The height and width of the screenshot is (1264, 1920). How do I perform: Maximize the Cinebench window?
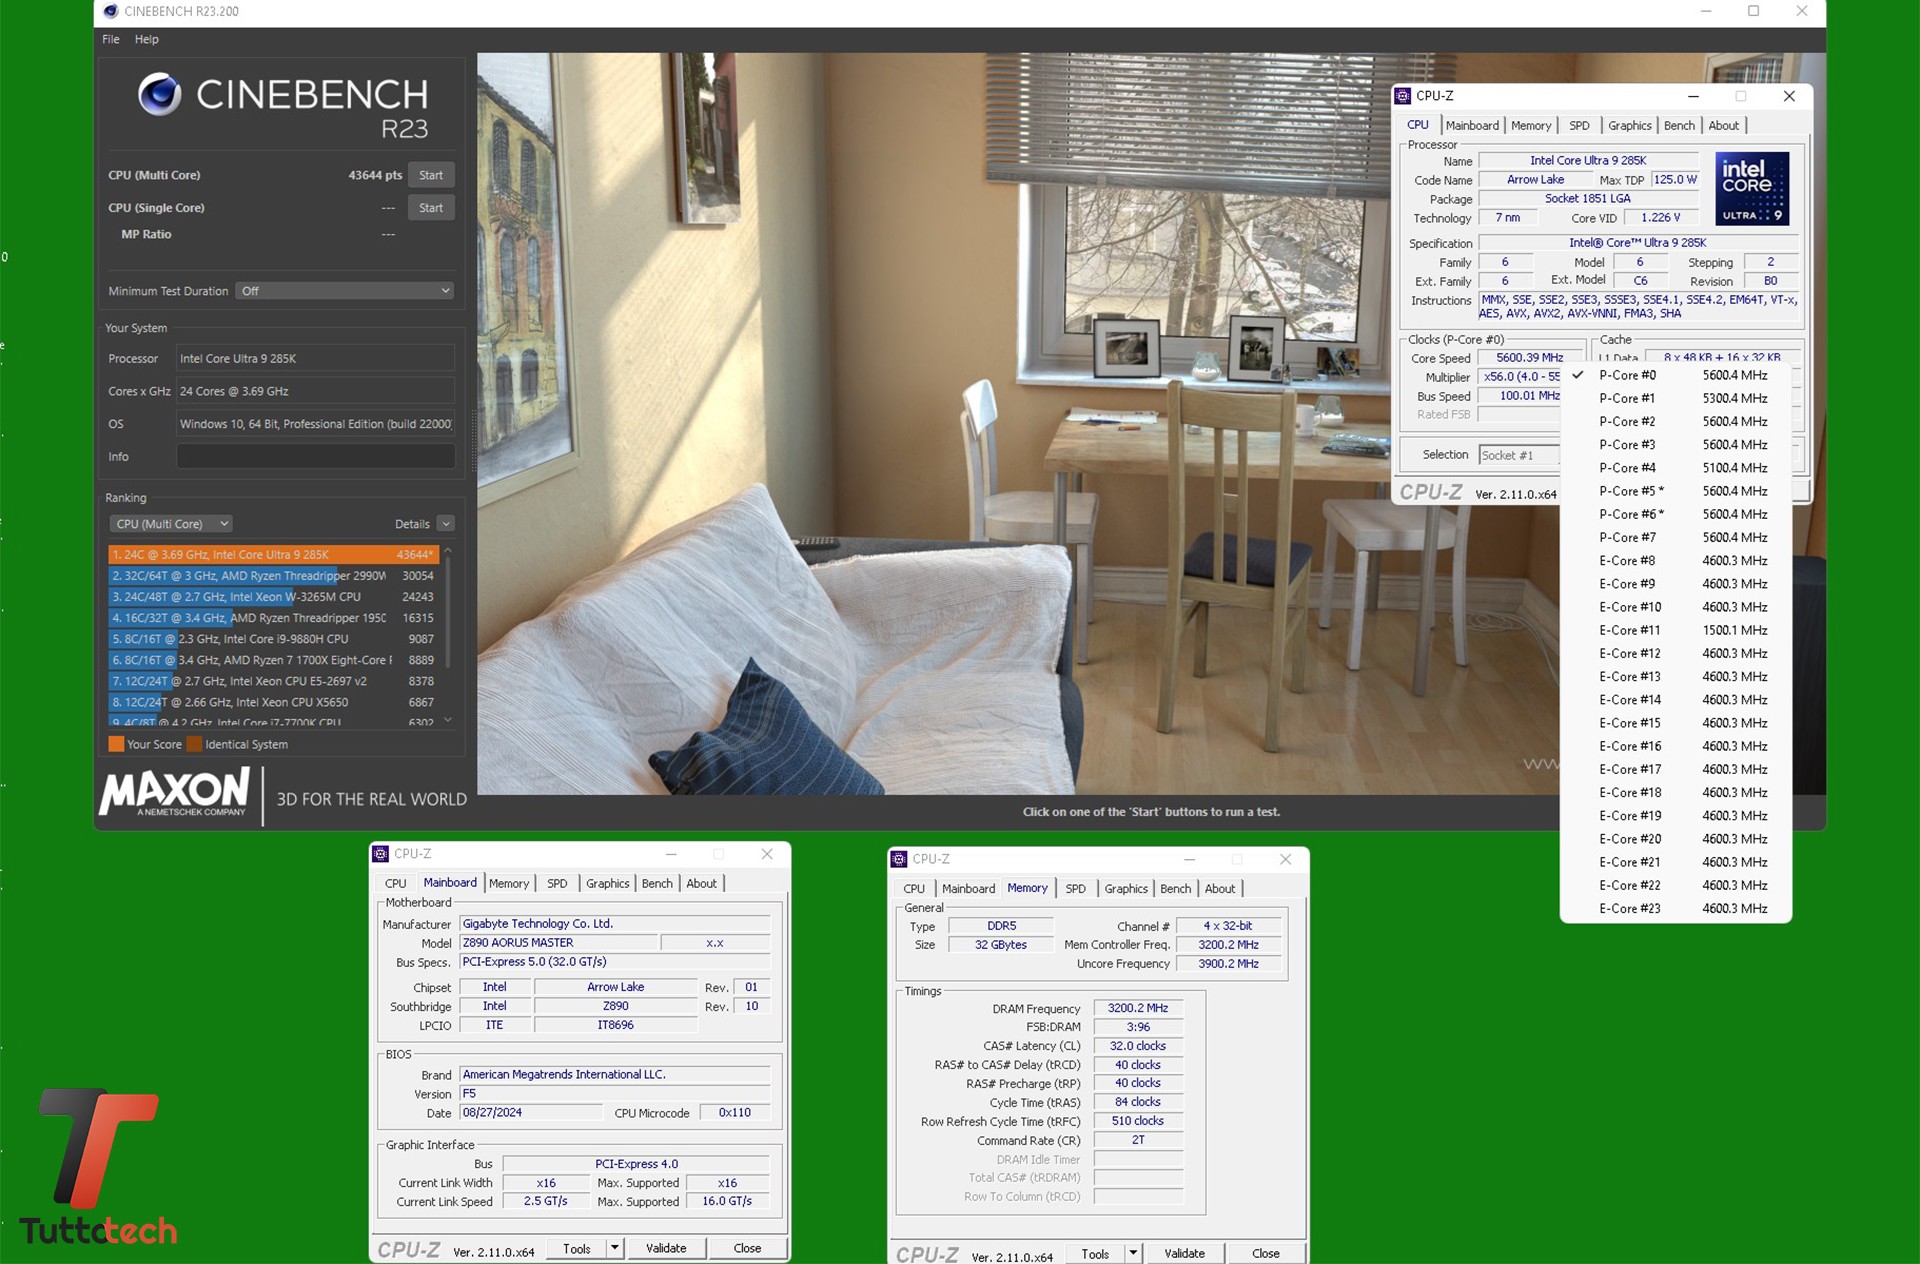tap(1753, 11)
